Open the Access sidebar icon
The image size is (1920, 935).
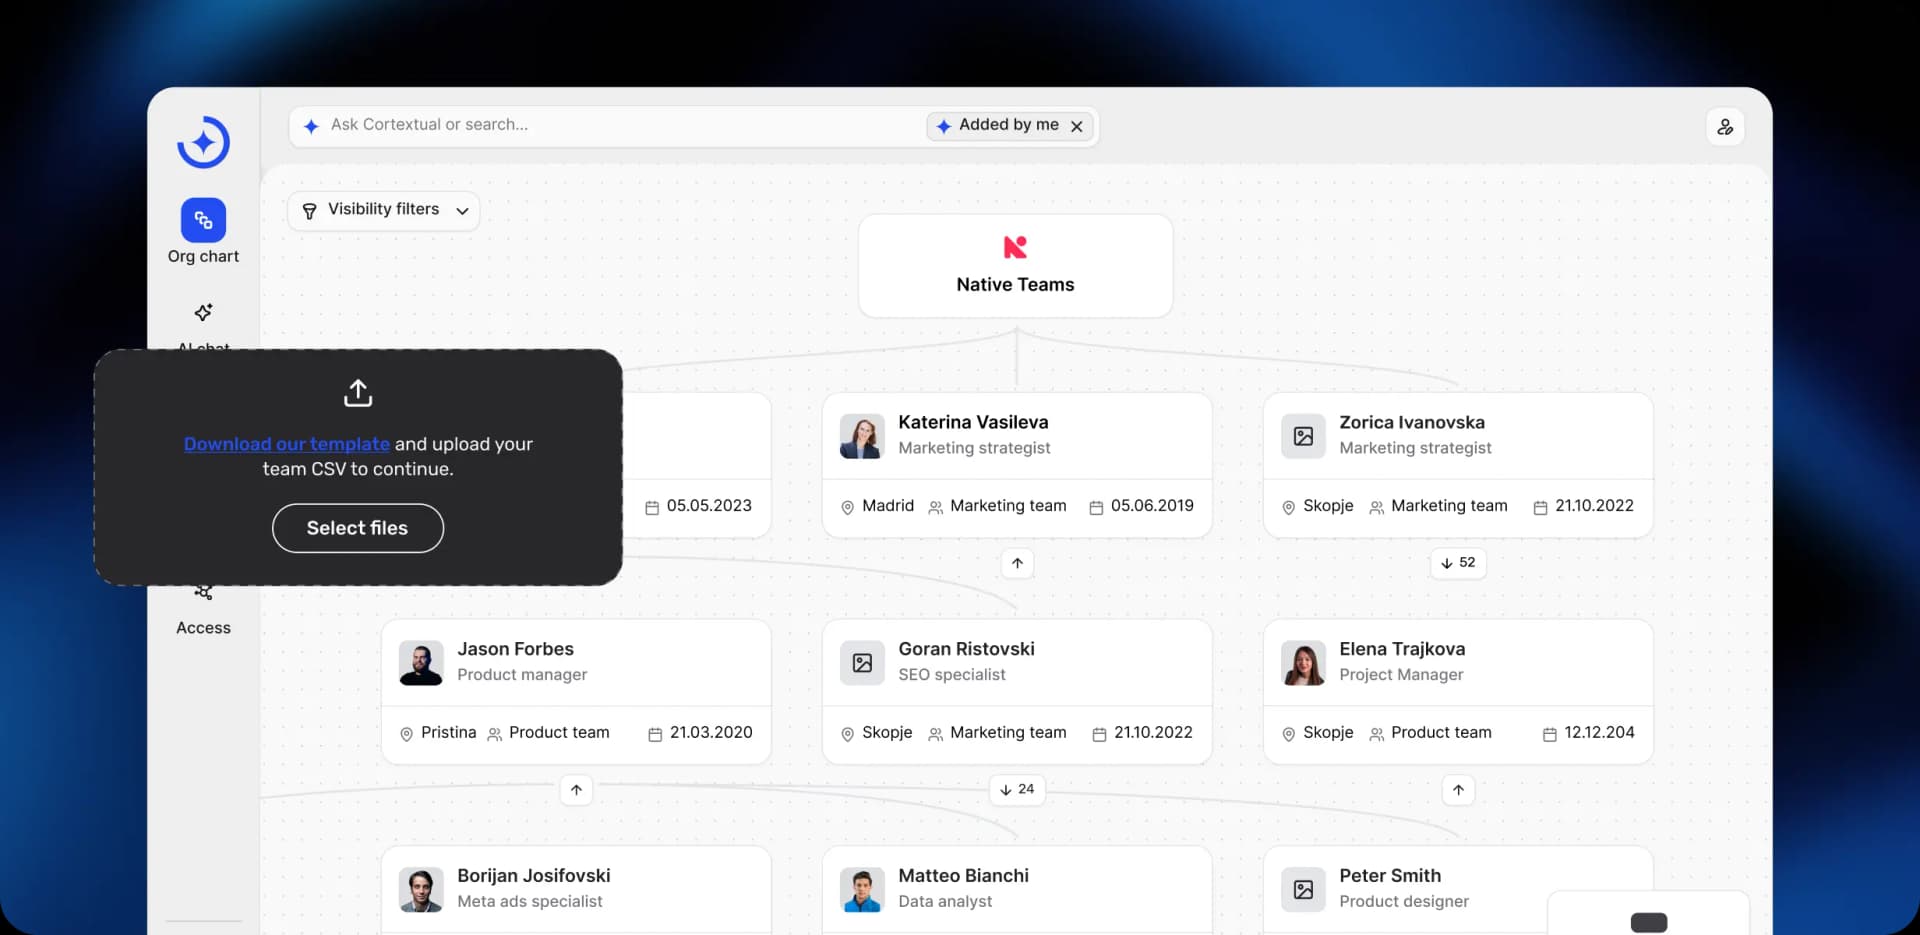[203, 593]
